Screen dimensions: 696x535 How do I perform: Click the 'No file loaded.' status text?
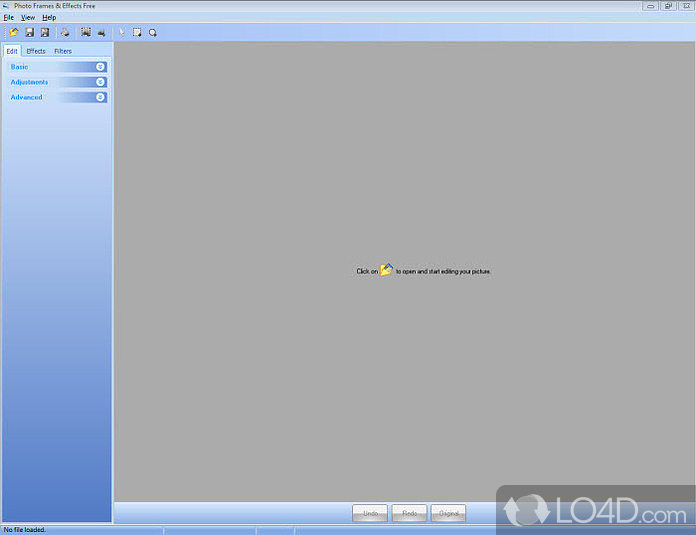coord(25,530)
